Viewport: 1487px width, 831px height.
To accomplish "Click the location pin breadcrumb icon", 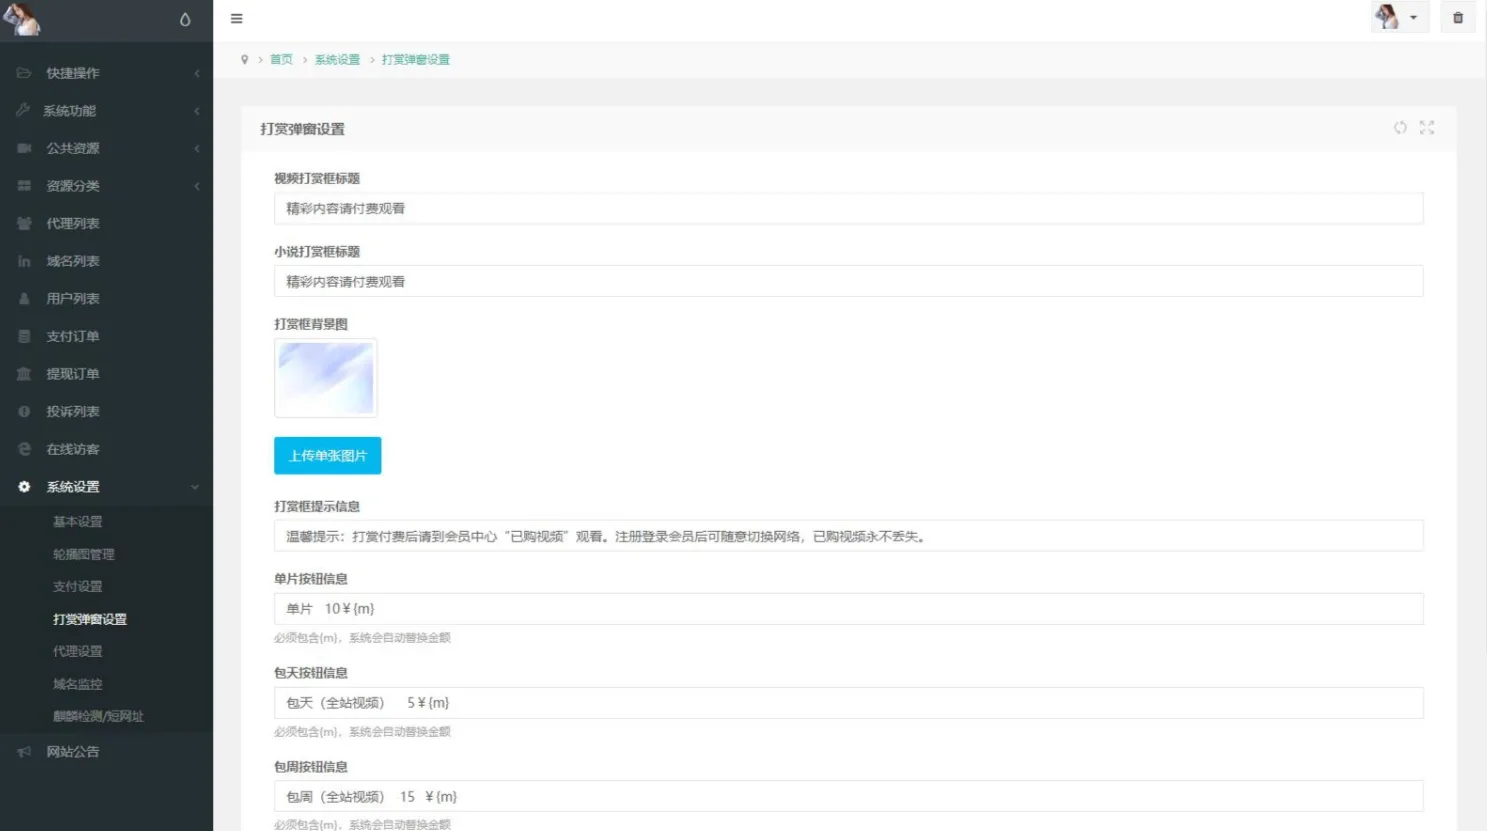I will (x=244, y=60).
